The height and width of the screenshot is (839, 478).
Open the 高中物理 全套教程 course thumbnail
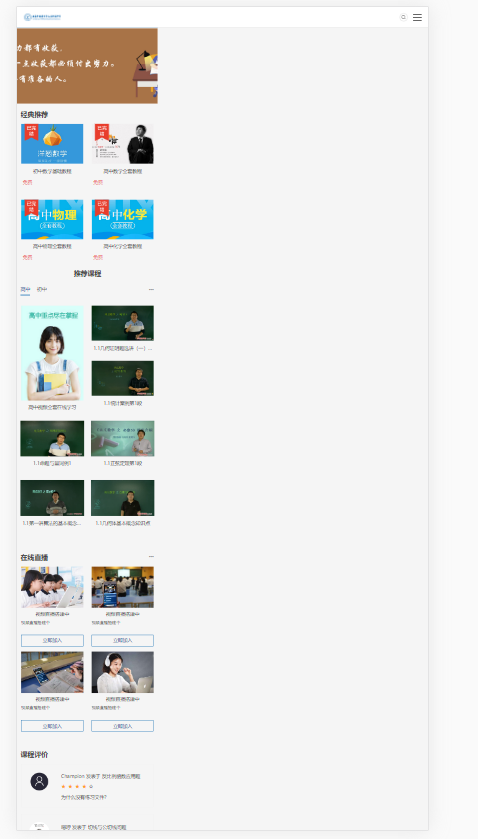(52, 219)
